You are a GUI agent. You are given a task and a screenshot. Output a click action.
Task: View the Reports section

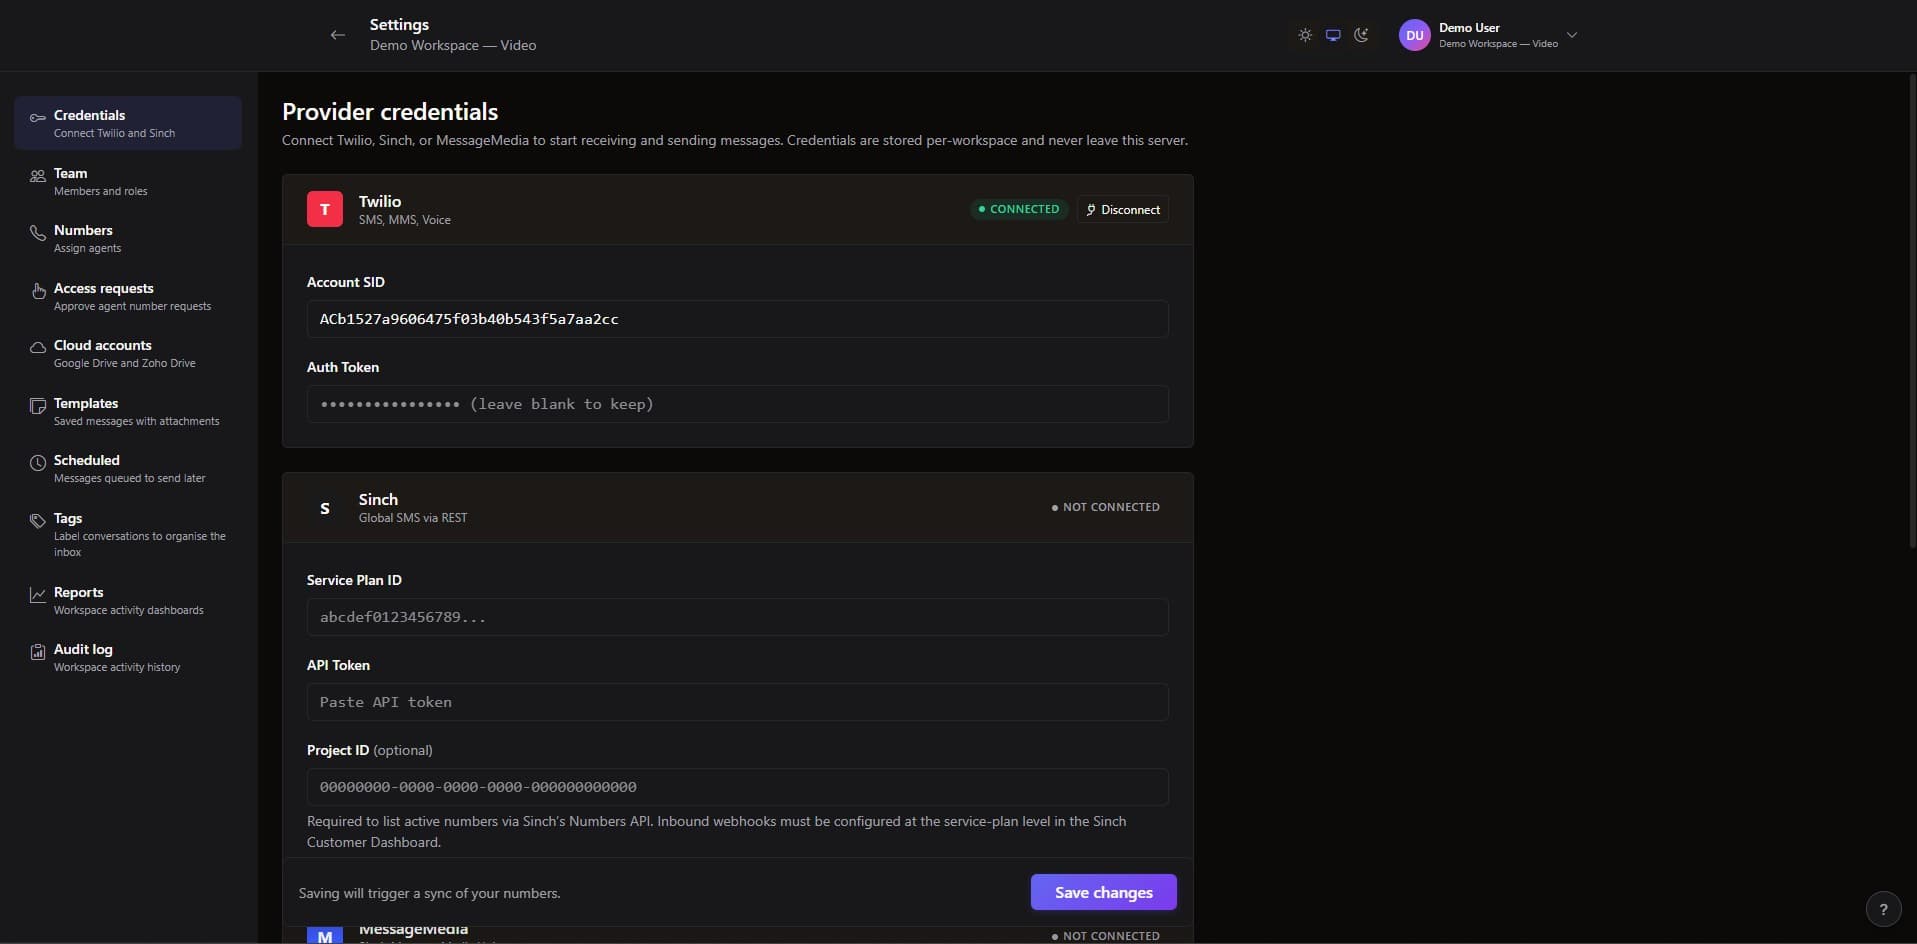[x=128, y=600]
